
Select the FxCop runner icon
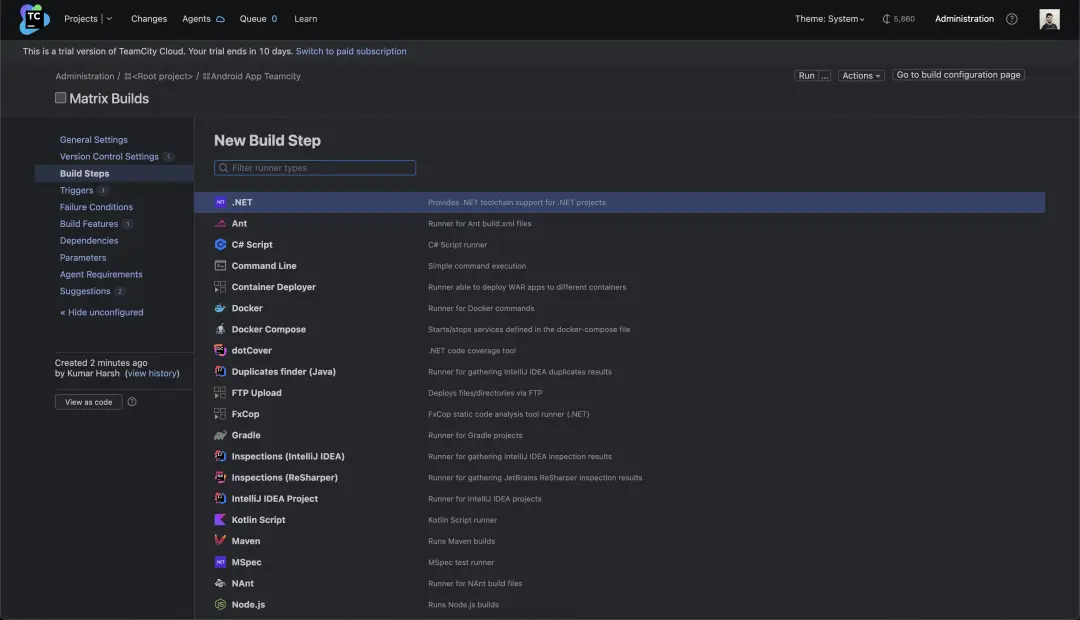point(220,414)
